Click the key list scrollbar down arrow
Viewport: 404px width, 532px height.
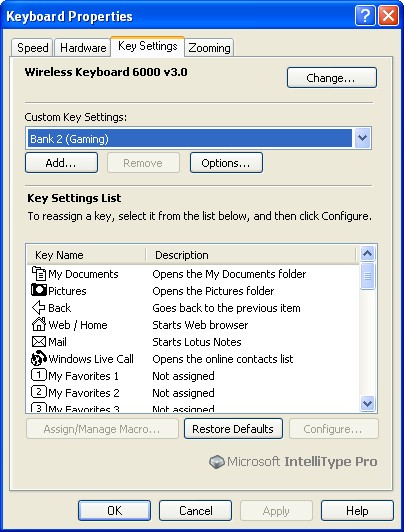(368, 403)
